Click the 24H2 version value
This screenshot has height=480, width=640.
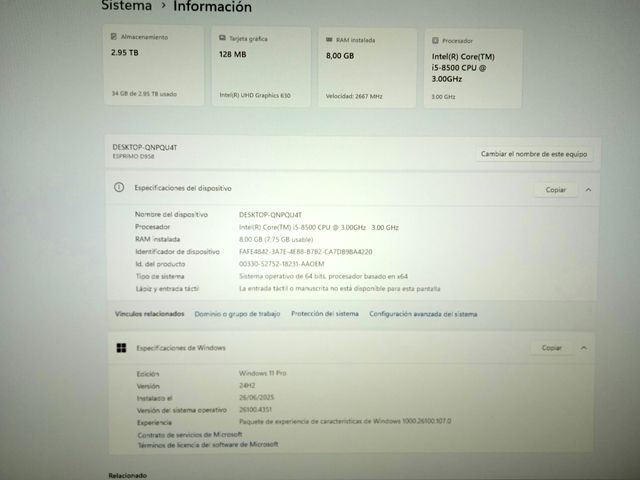pos(247,385)
